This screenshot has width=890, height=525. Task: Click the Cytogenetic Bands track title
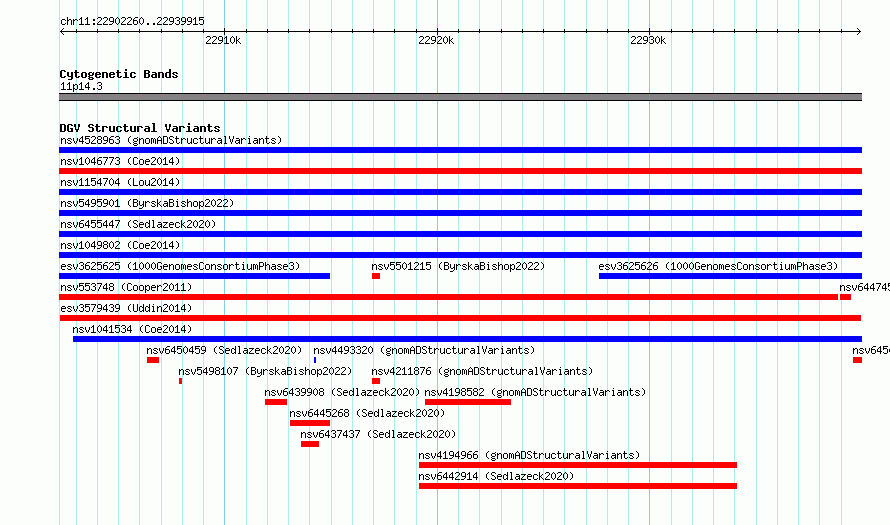point(119,74)
